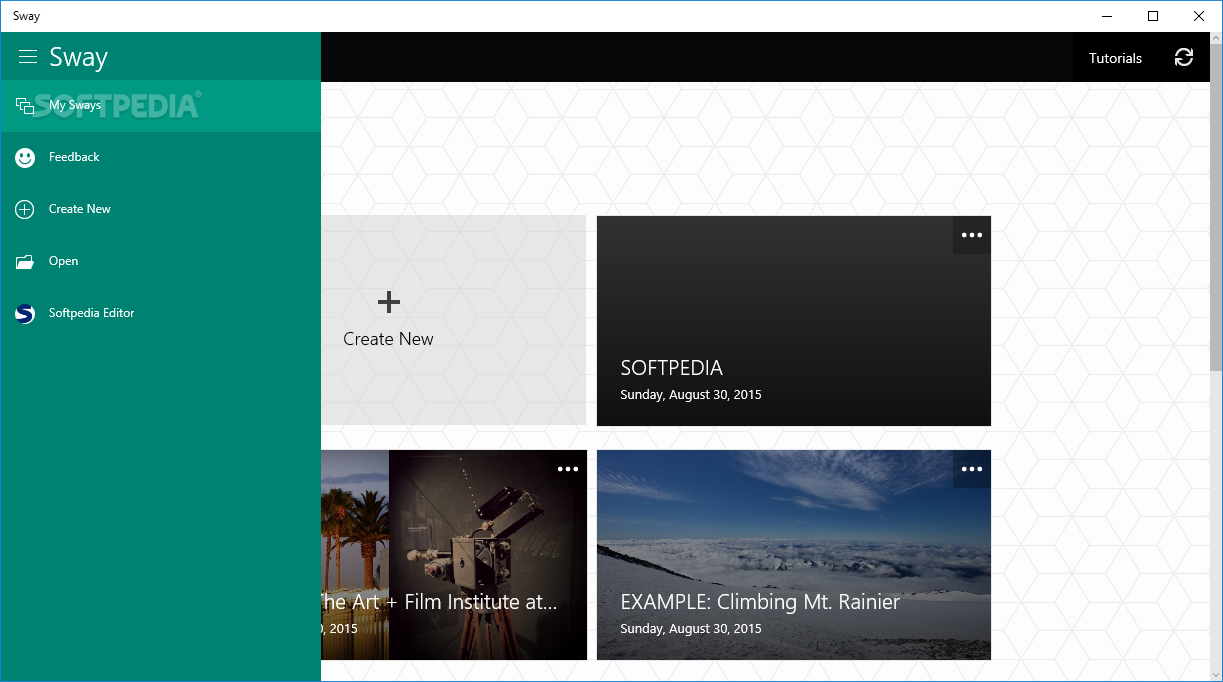Click the Create New tile label
The height and width of the screenshot is (682, 1223).
pos(388,339)
